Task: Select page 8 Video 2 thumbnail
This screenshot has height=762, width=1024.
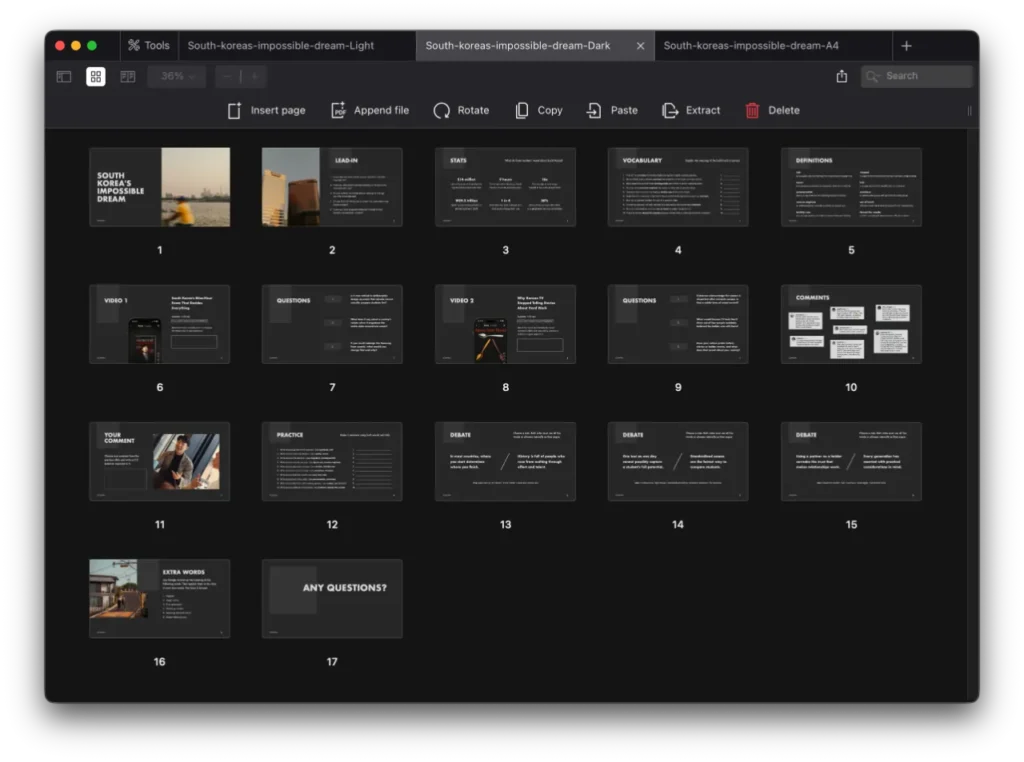Action: pyautogui.click(x=505, y=325)
